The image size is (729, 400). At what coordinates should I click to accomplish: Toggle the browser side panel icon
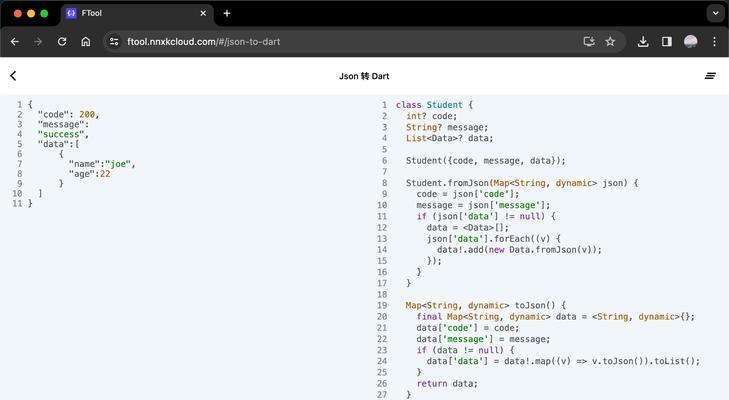tap(667, 42)
